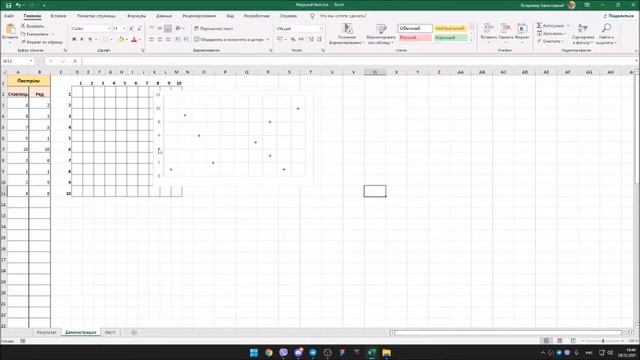
Task: Open the File (Файл) tab
Action: pyautogui.click(x=9, y=16)
